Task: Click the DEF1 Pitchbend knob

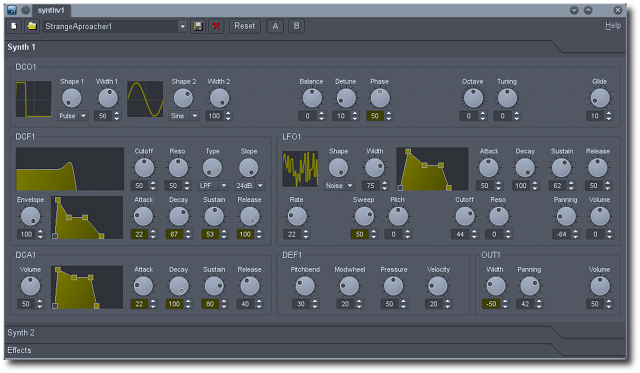Action: (x=305, y=286)
